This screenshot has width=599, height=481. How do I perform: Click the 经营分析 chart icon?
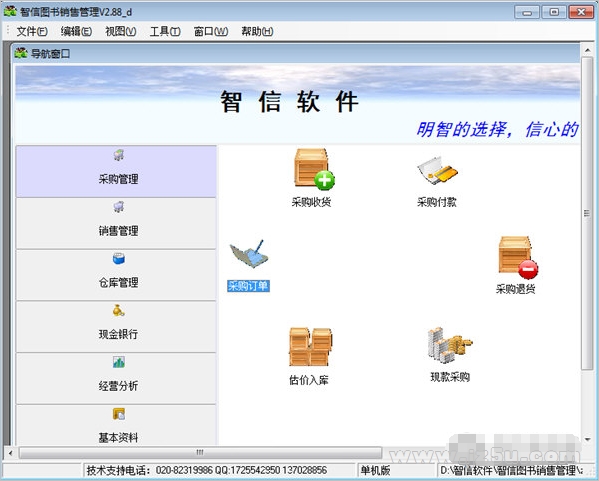119,362
